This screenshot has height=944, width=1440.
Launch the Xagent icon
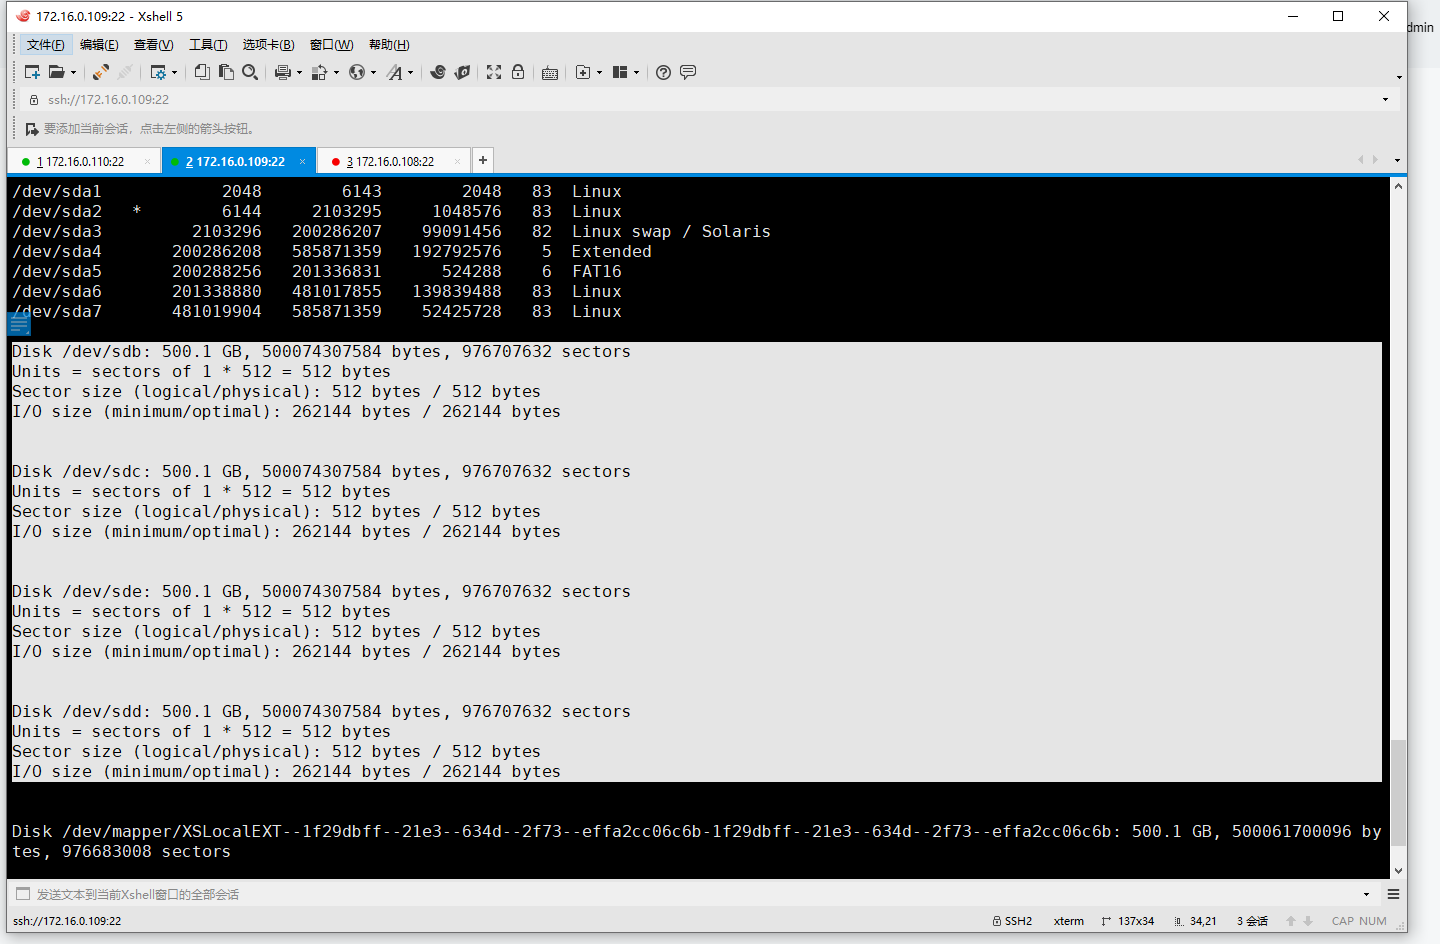pyautogui.click(x=462, y=72)
